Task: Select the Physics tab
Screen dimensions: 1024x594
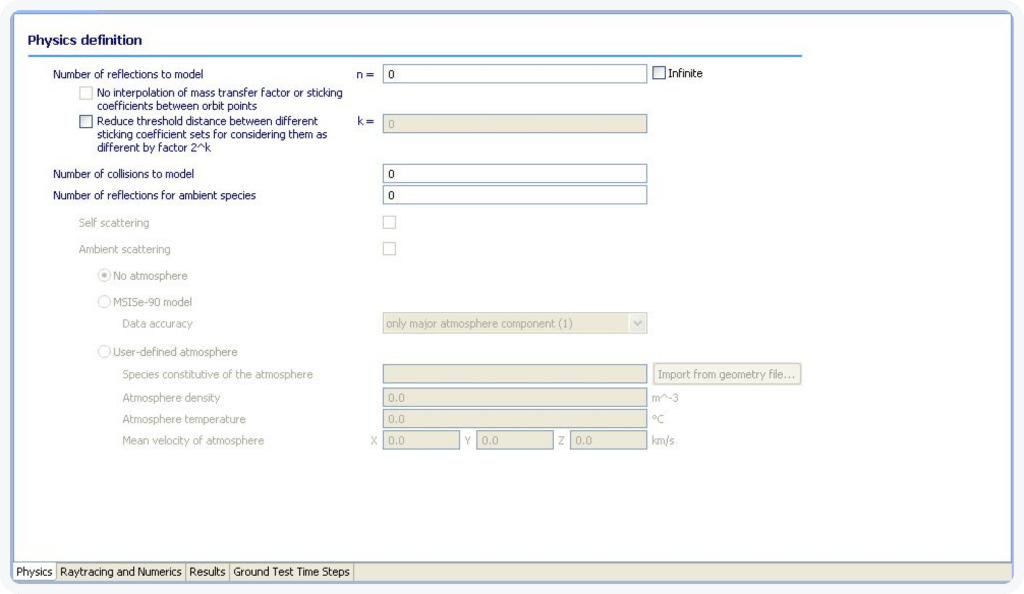Action: (33, 572)
